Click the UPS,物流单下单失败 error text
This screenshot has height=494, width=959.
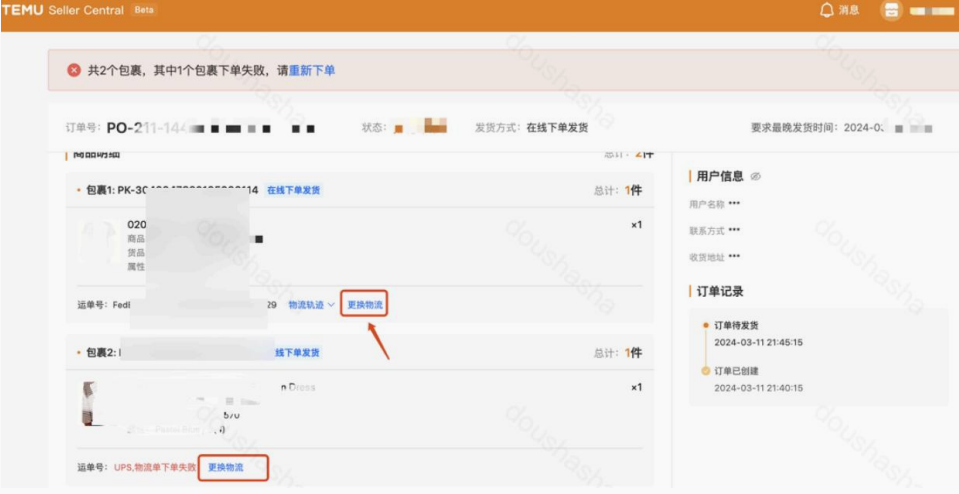click(x=155, y=467)
